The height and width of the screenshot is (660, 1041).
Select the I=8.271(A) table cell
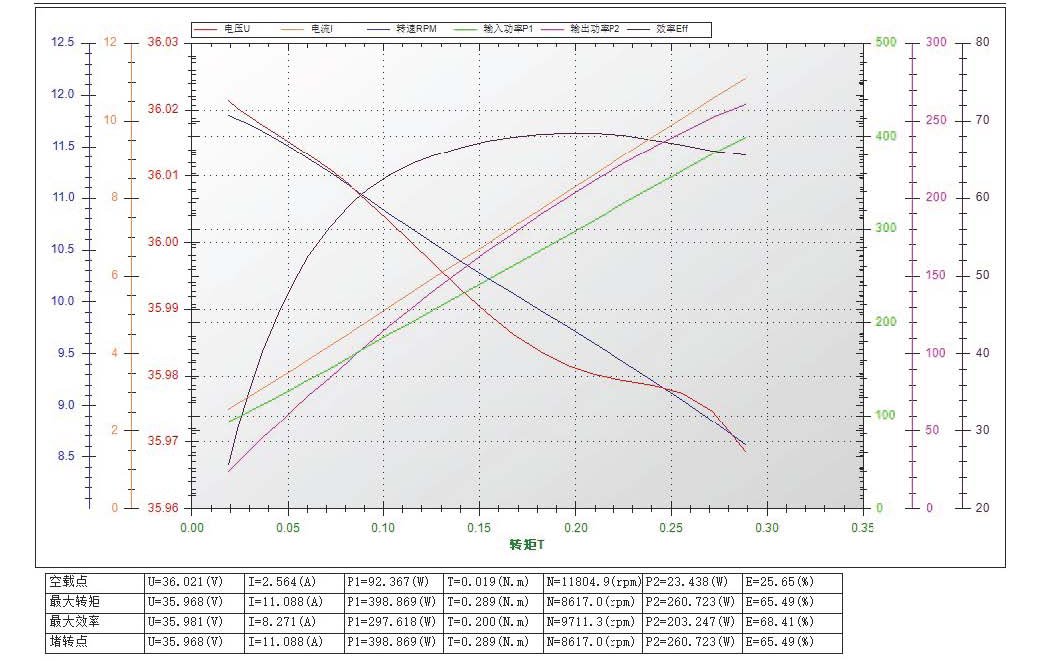point(285,622)
